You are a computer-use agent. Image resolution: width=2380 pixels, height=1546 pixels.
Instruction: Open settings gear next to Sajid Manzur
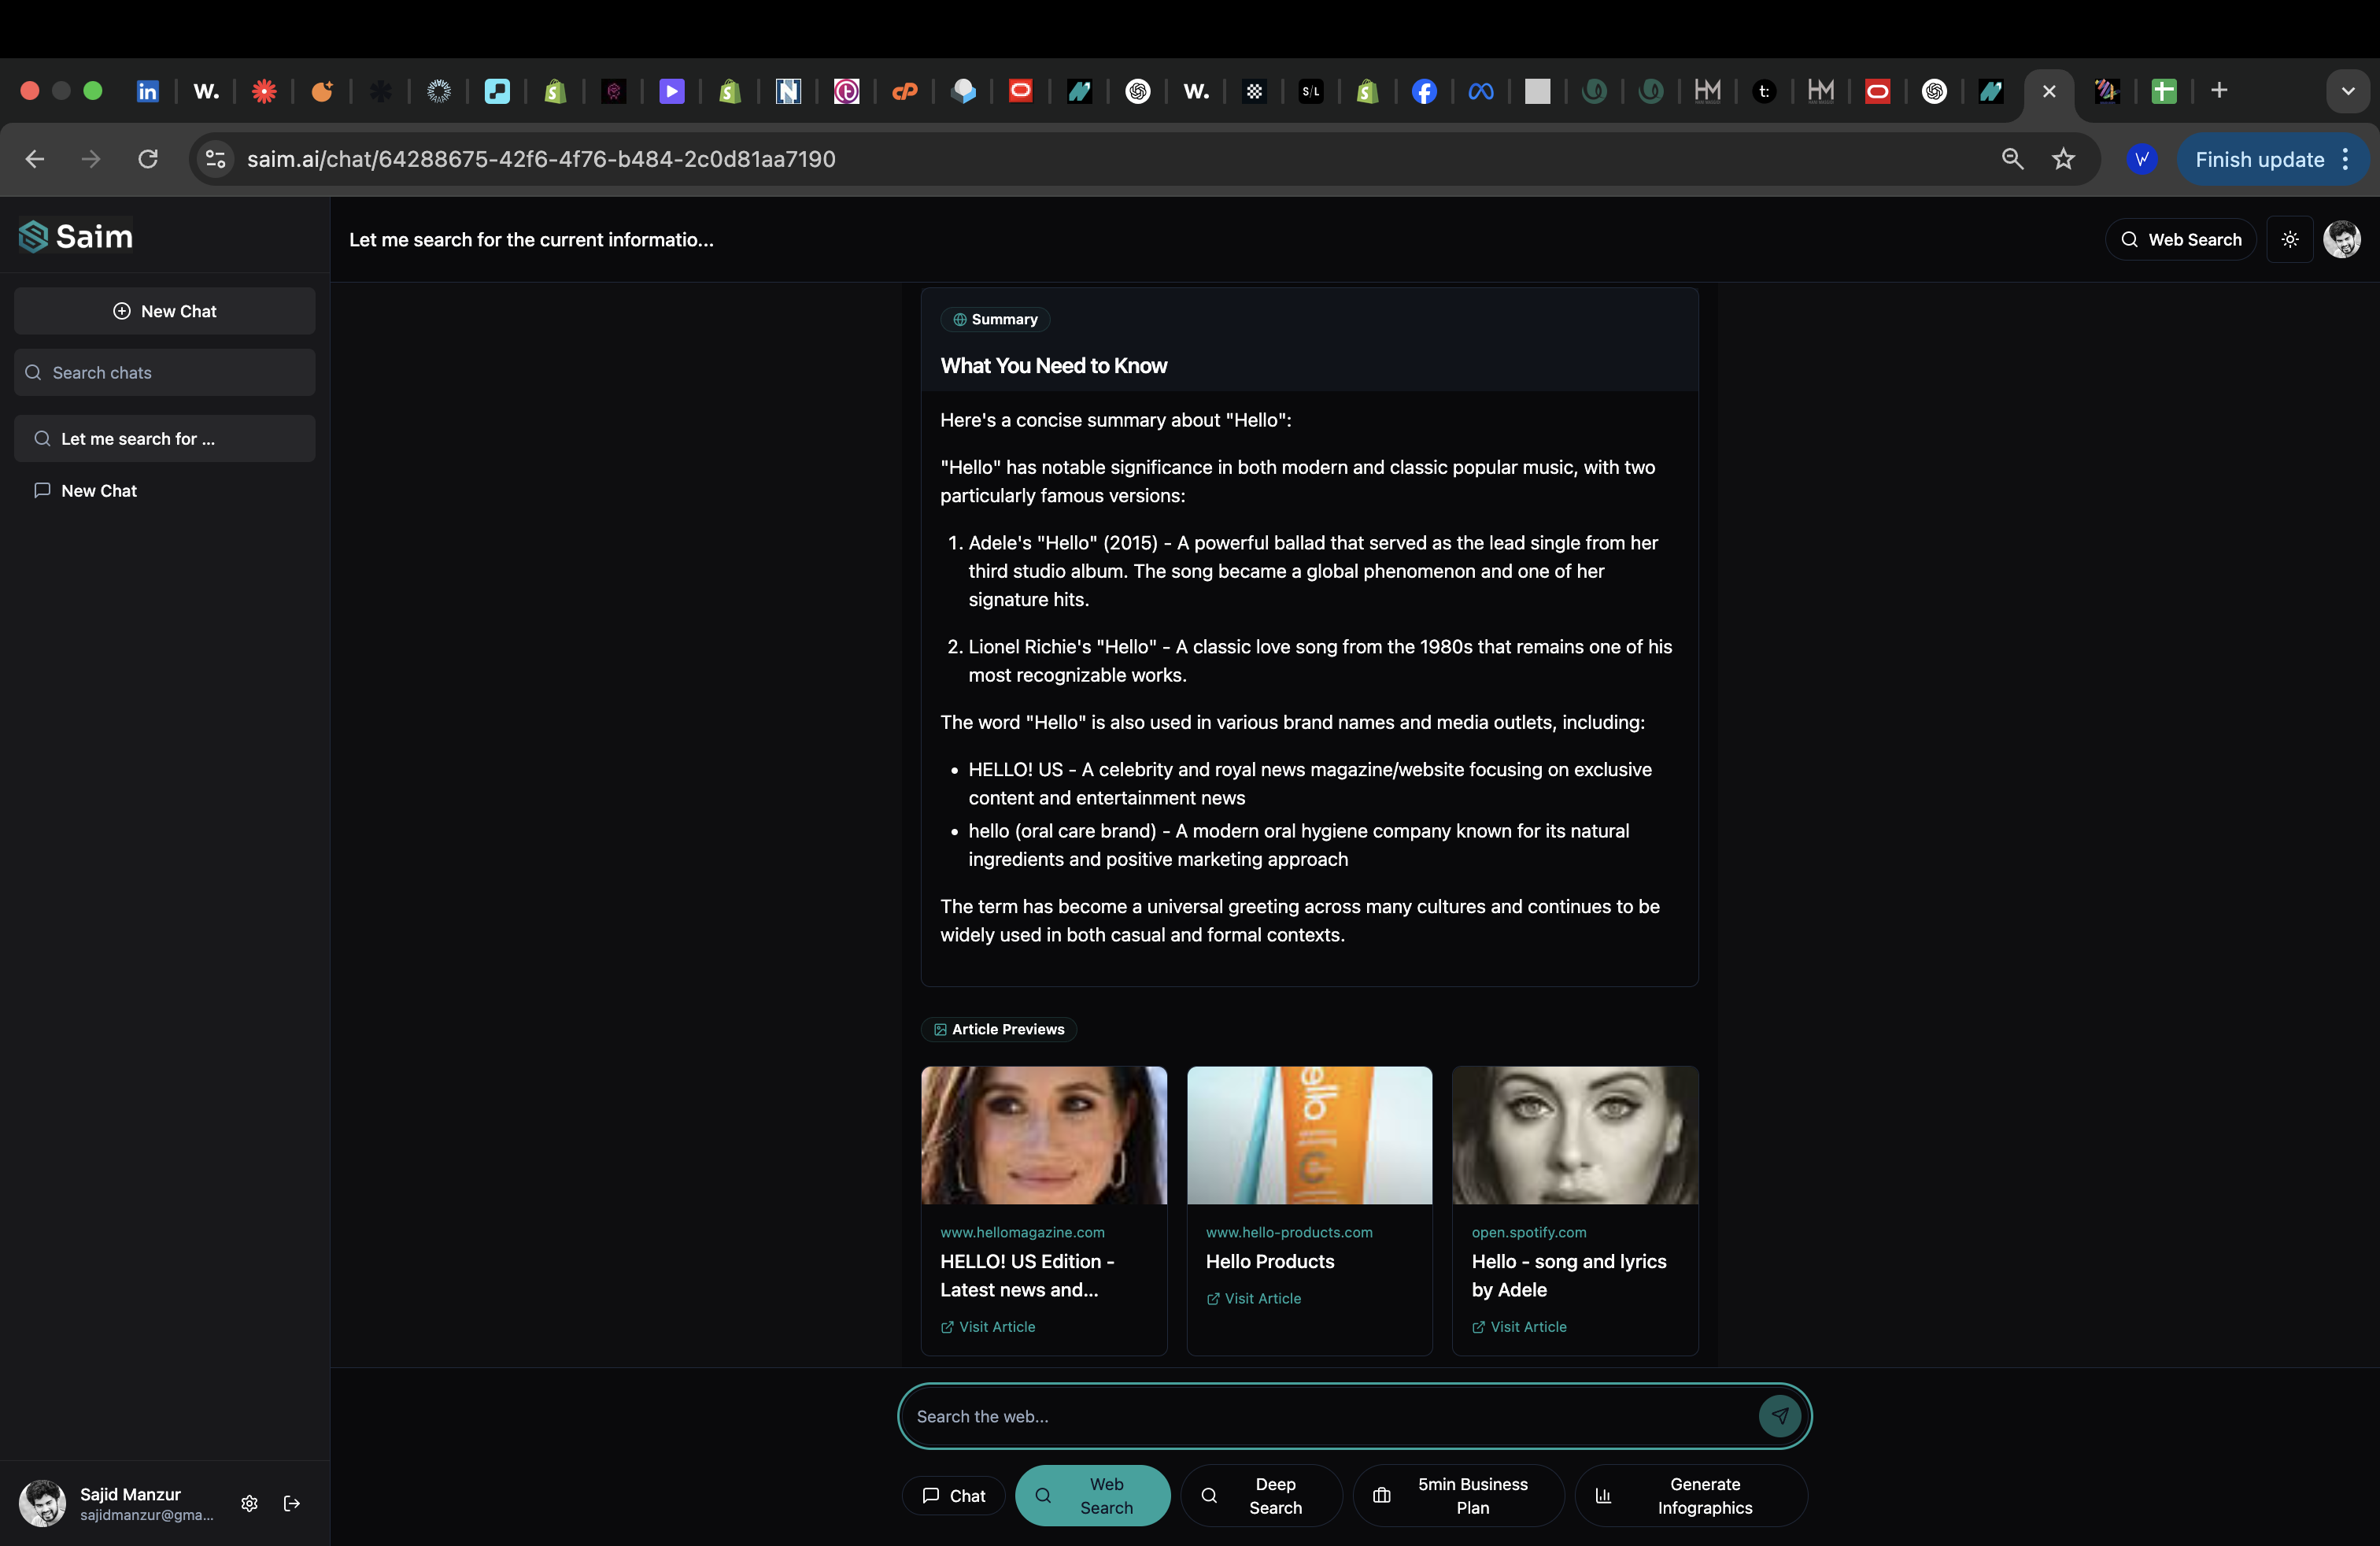pos(250,1503)
